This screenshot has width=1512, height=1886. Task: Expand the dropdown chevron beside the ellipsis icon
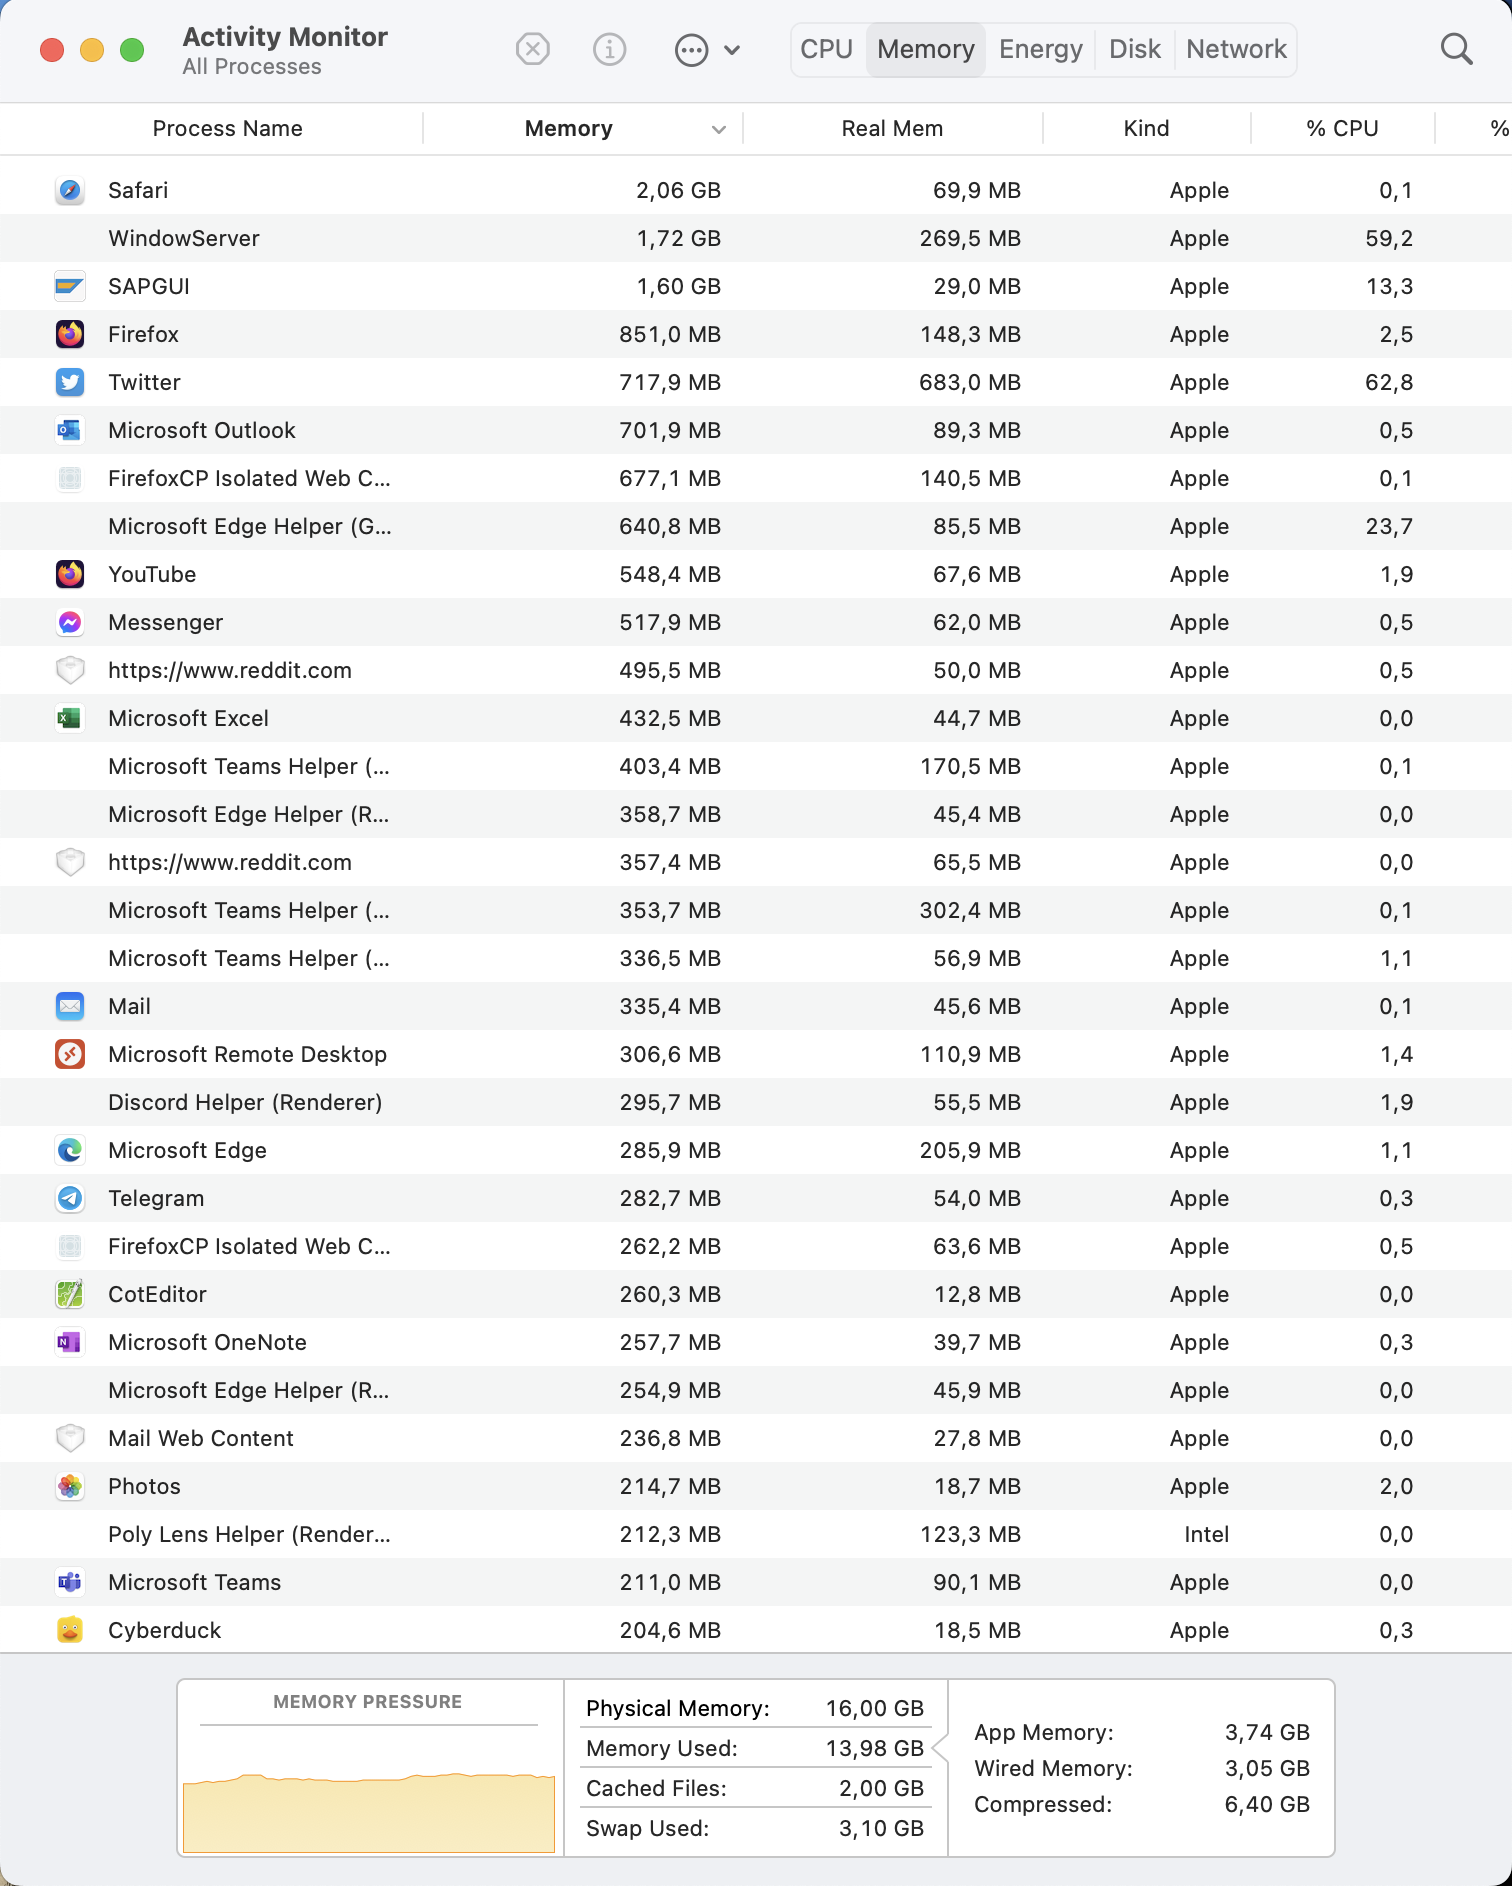point(732,50)
